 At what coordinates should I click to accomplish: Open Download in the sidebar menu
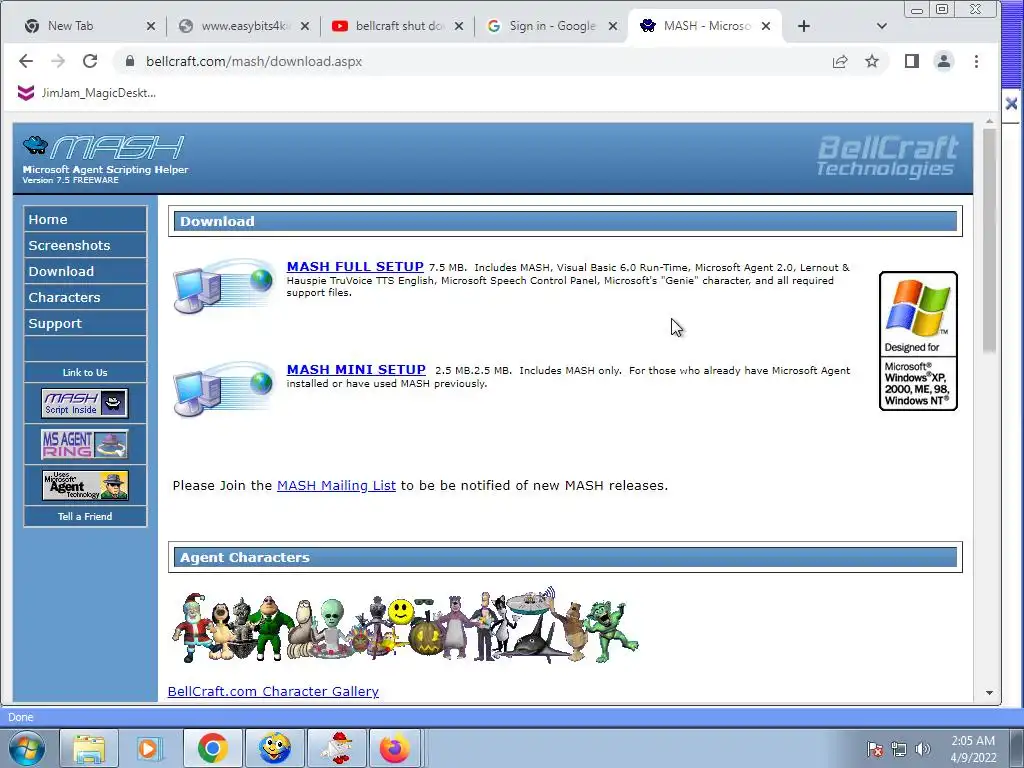85,271
